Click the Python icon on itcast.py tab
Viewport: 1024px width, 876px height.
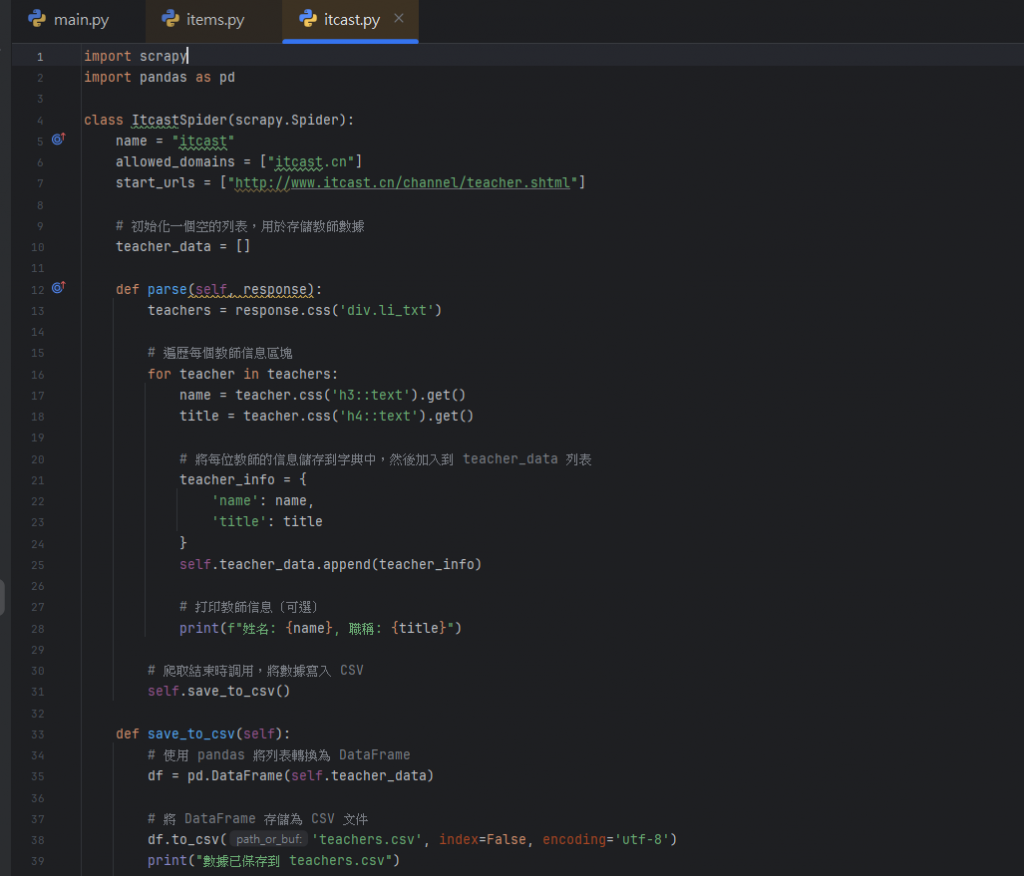tap(308, 19)
